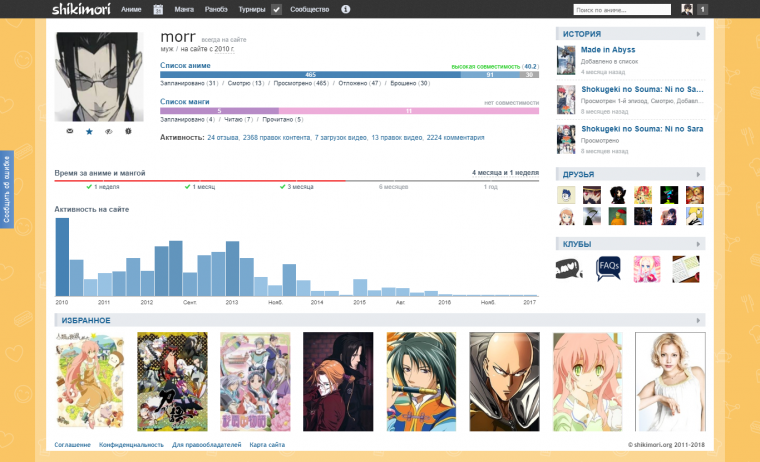This screenshot has width=760, height=462.
Task: Expand the Клубы section arrow
Action: click(x=699, y=244)
